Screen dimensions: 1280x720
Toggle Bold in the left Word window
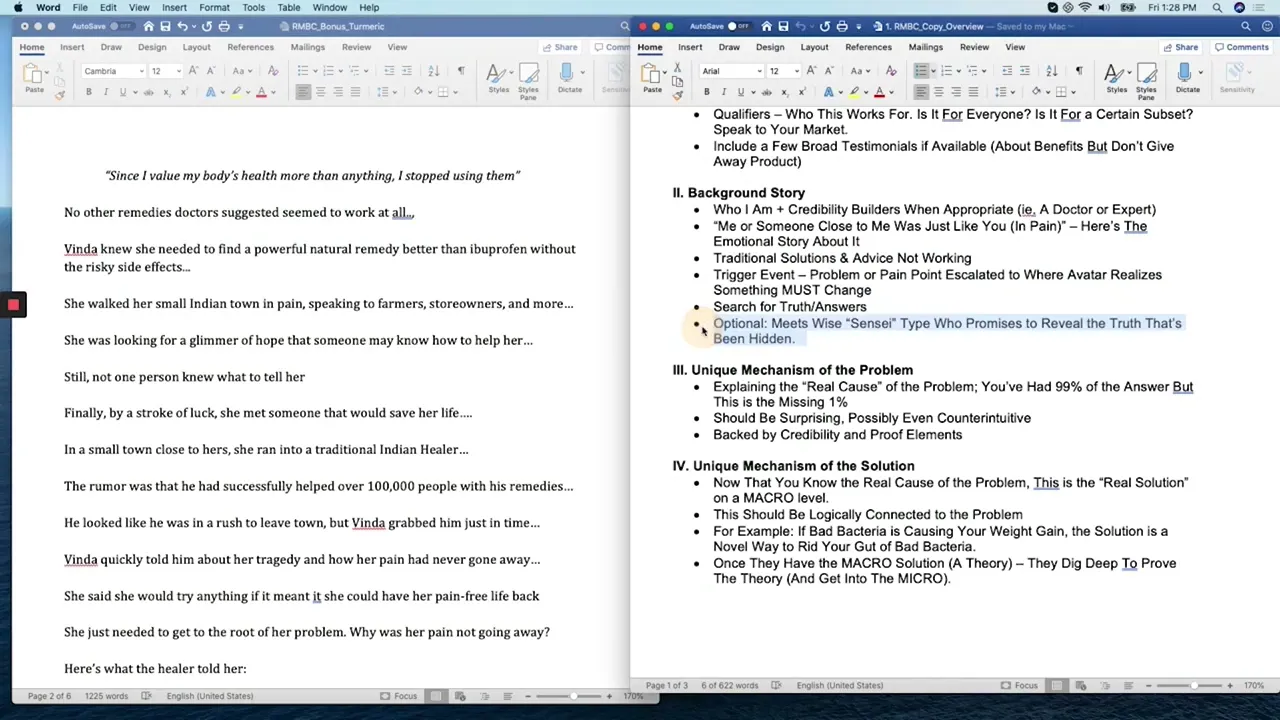(88, 92)
